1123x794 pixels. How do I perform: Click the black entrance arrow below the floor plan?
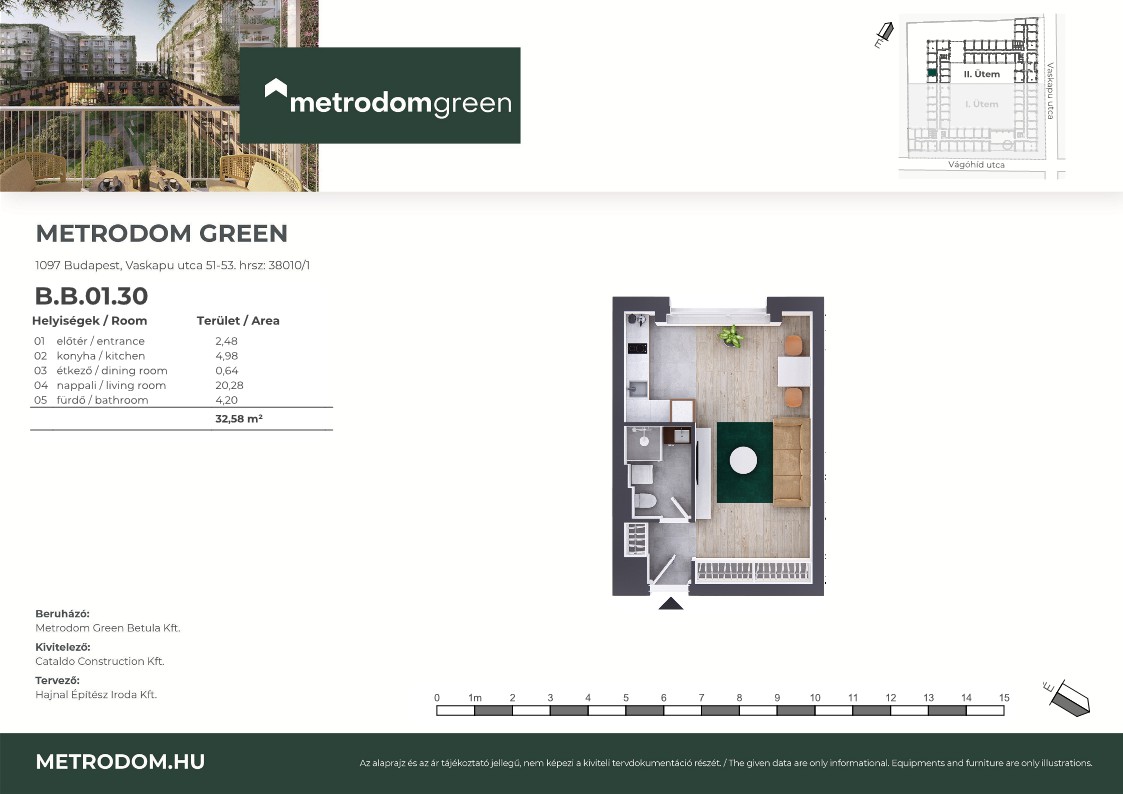(670, 604)
